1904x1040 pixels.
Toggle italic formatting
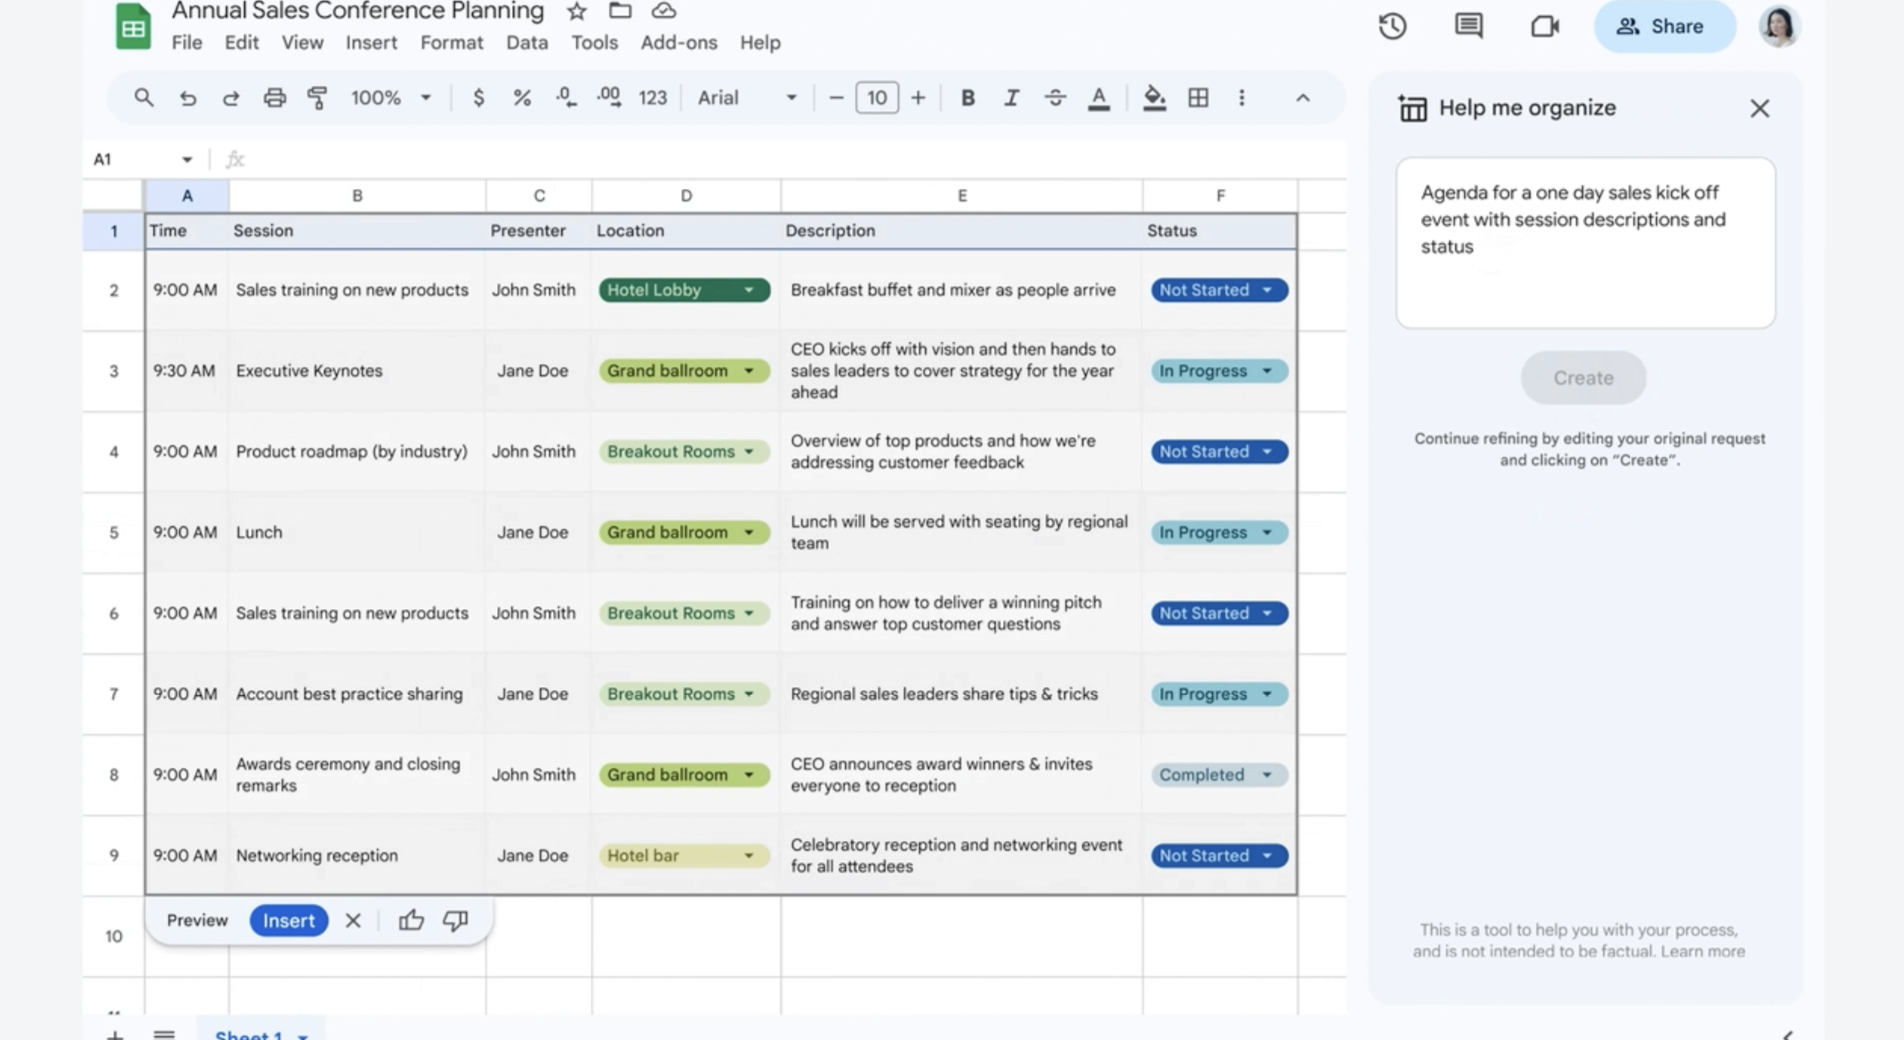(x=1011, y=97)
